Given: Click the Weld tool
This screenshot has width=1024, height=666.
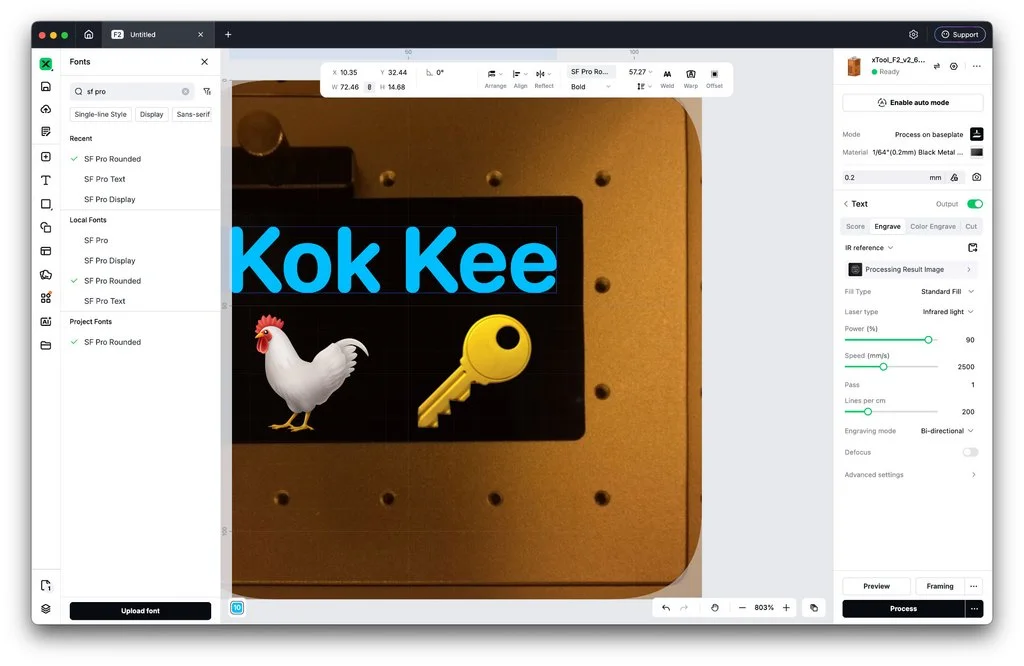Looking at the screenshot, I should [667, 79].
